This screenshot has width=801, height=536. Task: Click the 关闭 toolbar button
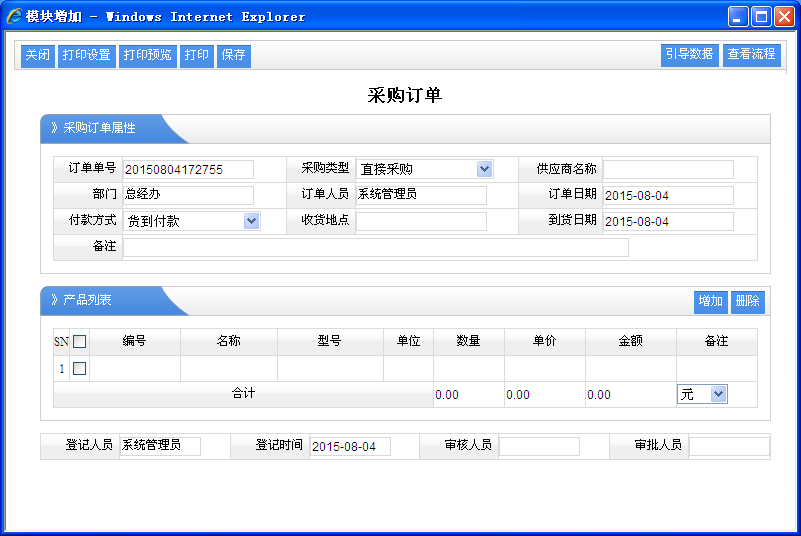(38, 55)
